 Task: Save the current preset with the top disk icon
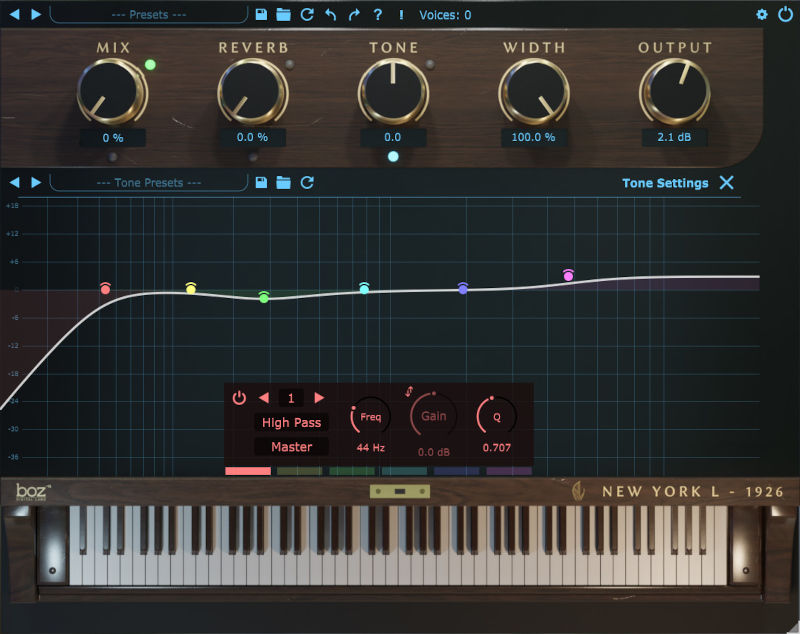(x=261, y=15)
